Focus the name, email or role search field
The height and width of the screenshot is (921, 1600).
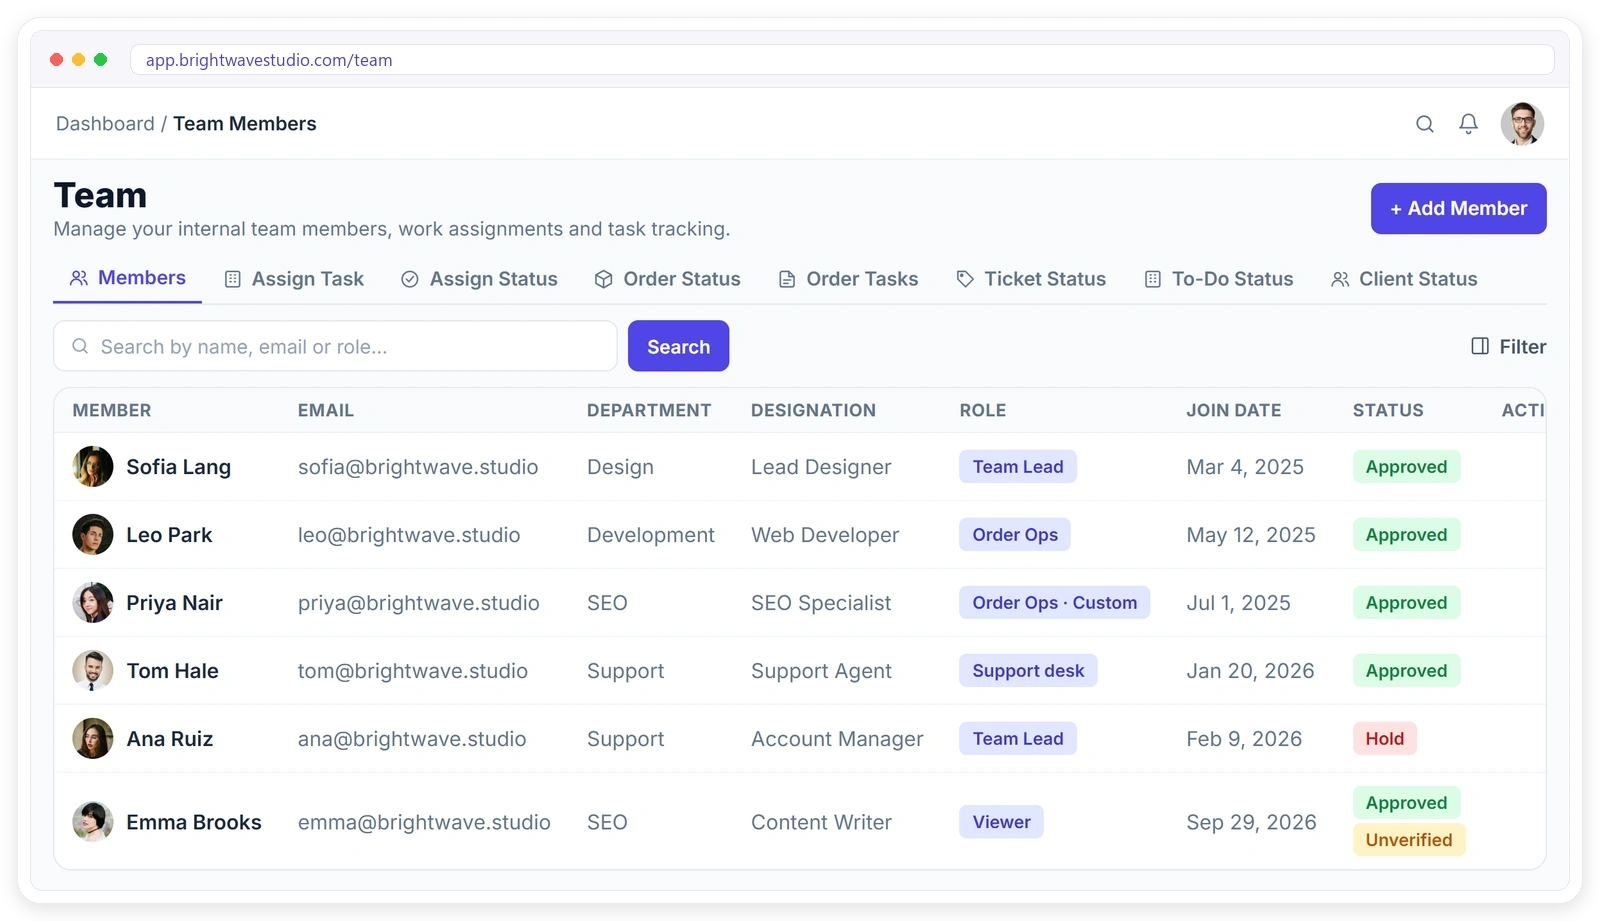(x=335, y=346)
